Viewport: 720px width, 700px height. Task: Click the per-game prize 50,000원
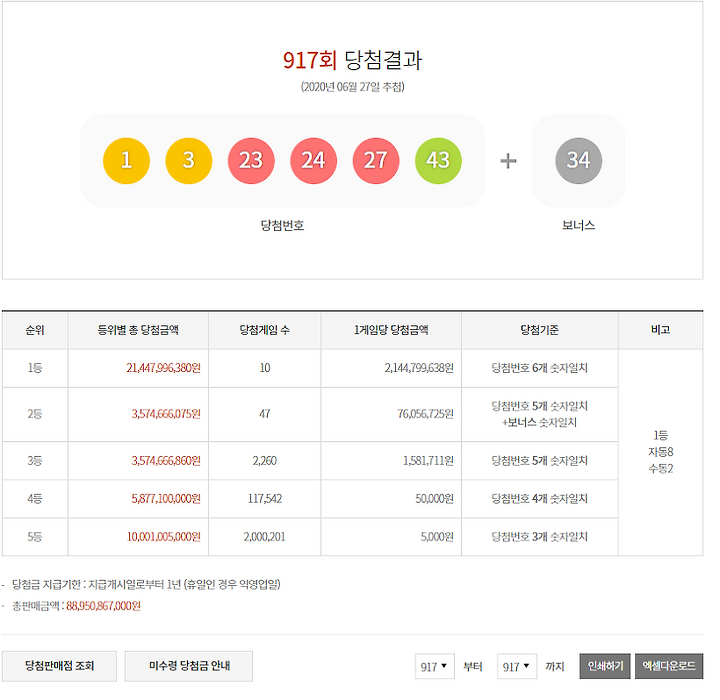tap(434, 499)
